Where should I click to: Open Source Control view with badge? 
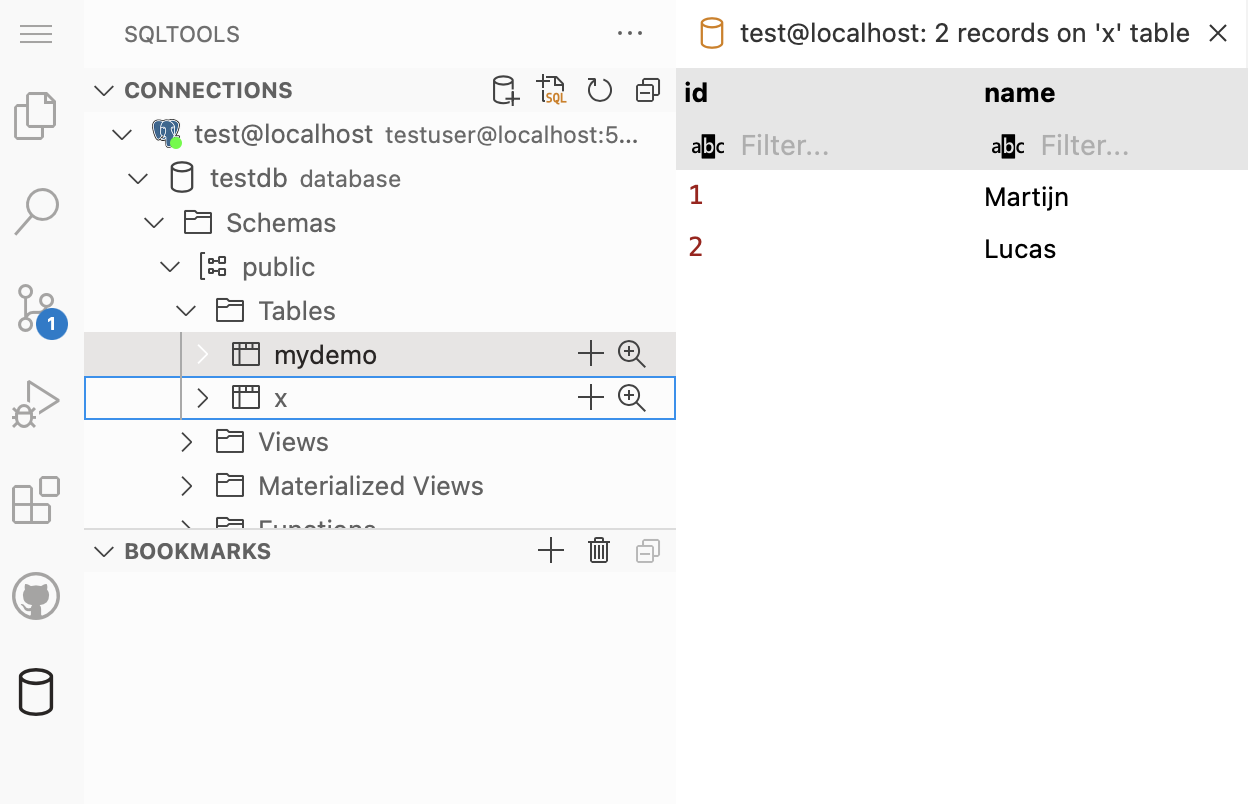[36, 308]
